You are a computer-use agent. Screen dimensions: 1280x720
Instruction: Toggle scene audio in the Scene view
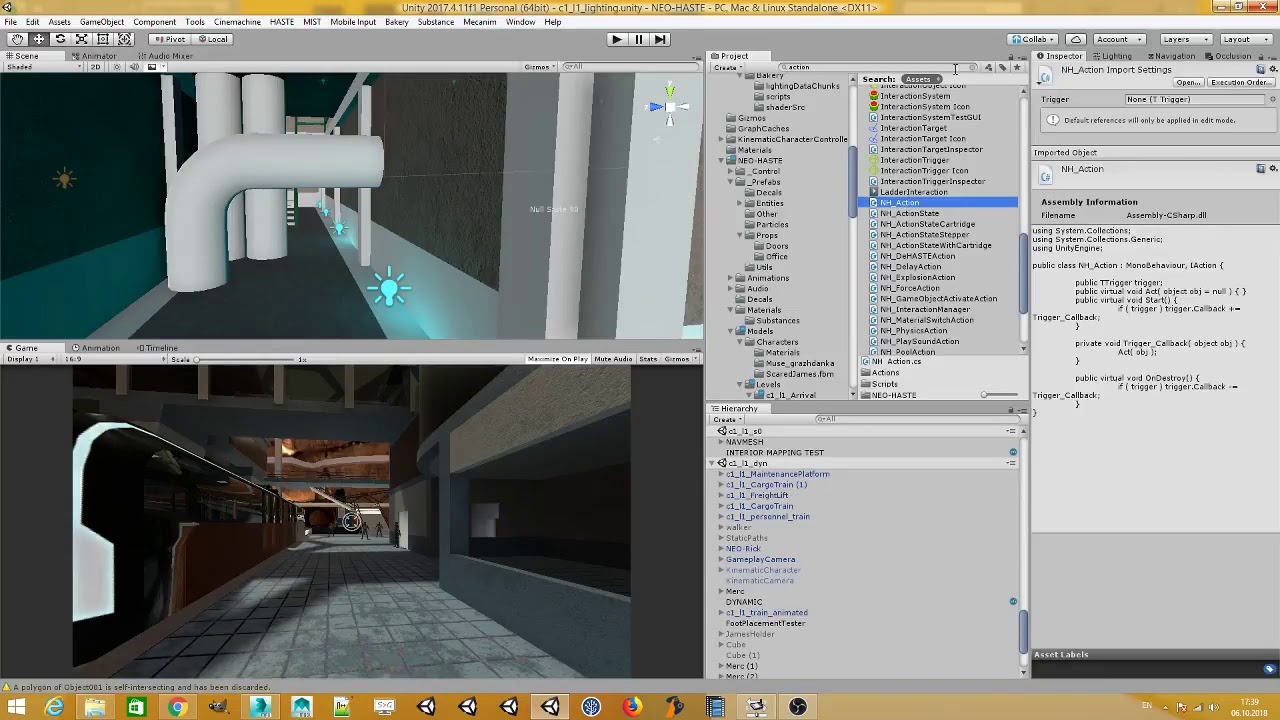134,67
